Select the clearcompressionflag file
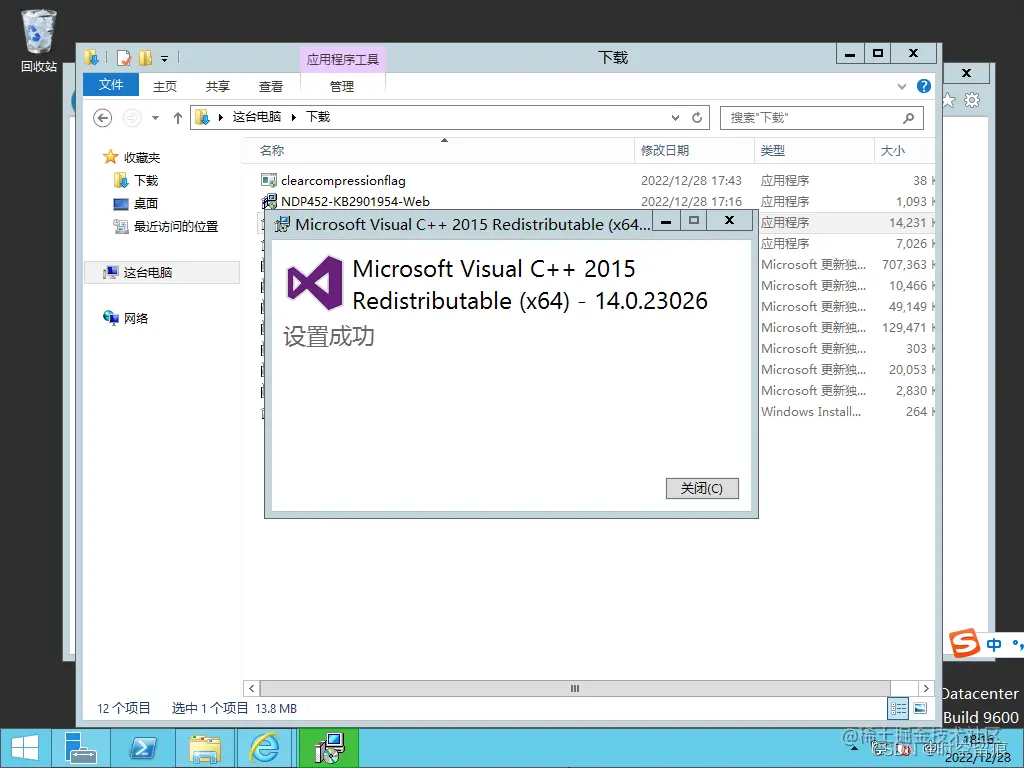 tap(343, 180)
